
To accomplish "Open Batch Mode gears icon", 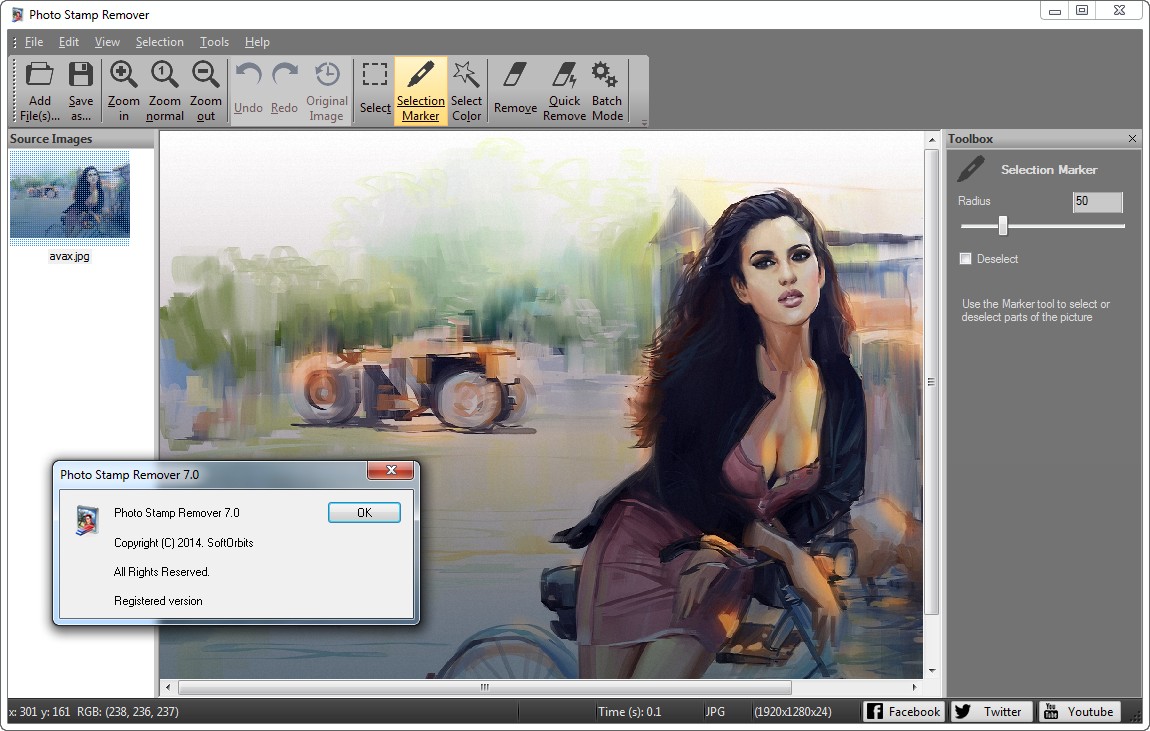I will (606, 75).
